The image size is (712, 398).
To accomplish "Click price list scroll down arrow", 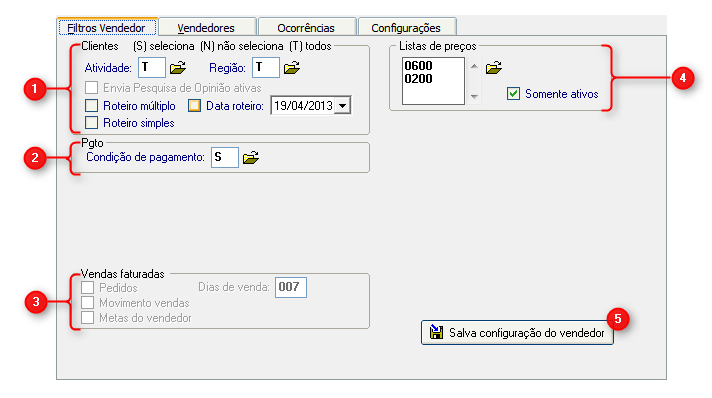I will click(x=474, y=96).
